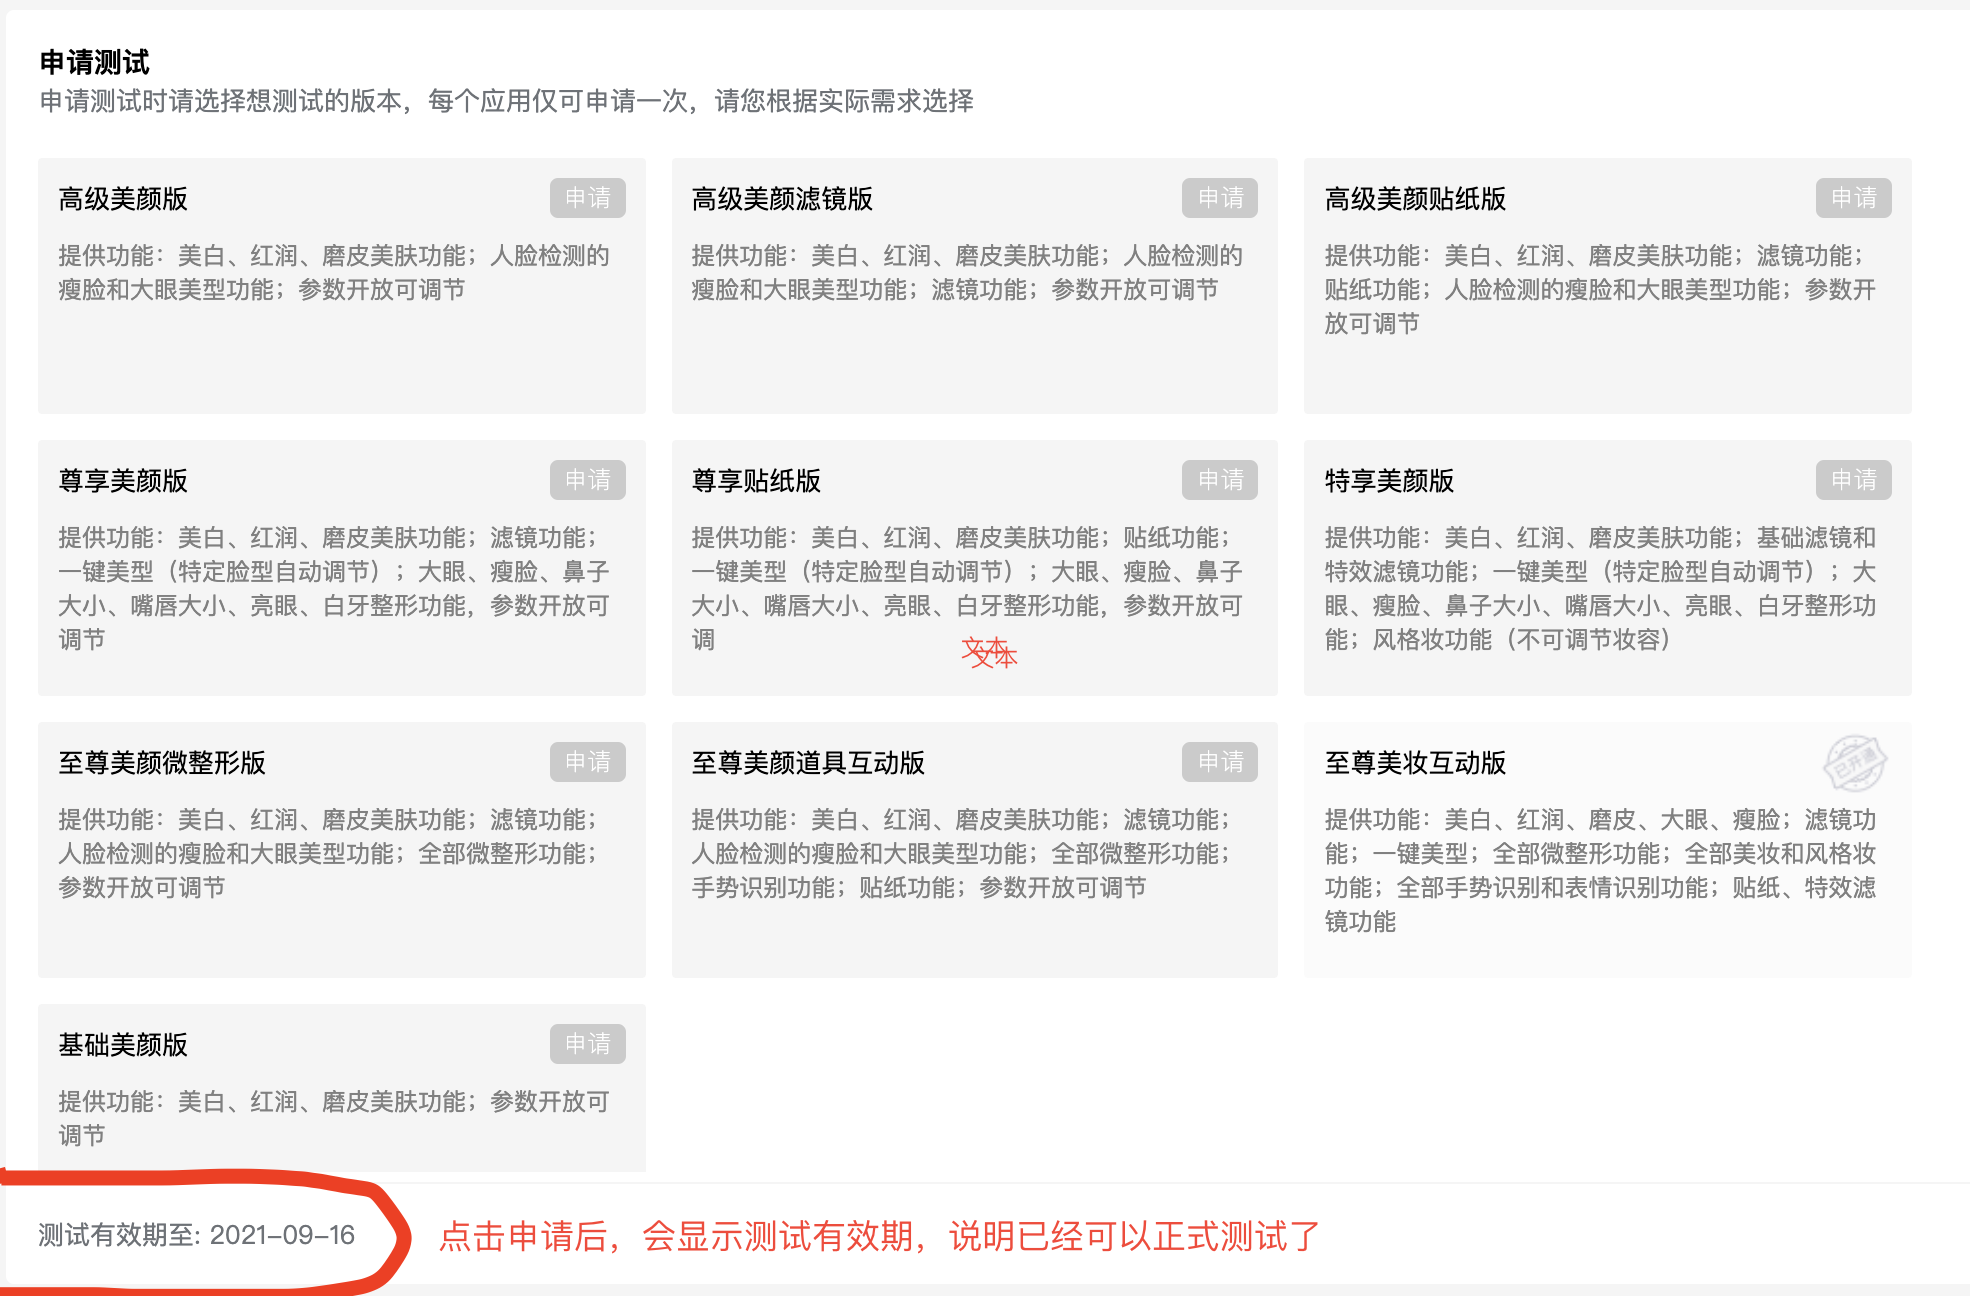The height and width of the screenshot is (1296, 1970).
Task: Click 申请 on 基础美颜版 card
Action: click(x=587, y=1044)
